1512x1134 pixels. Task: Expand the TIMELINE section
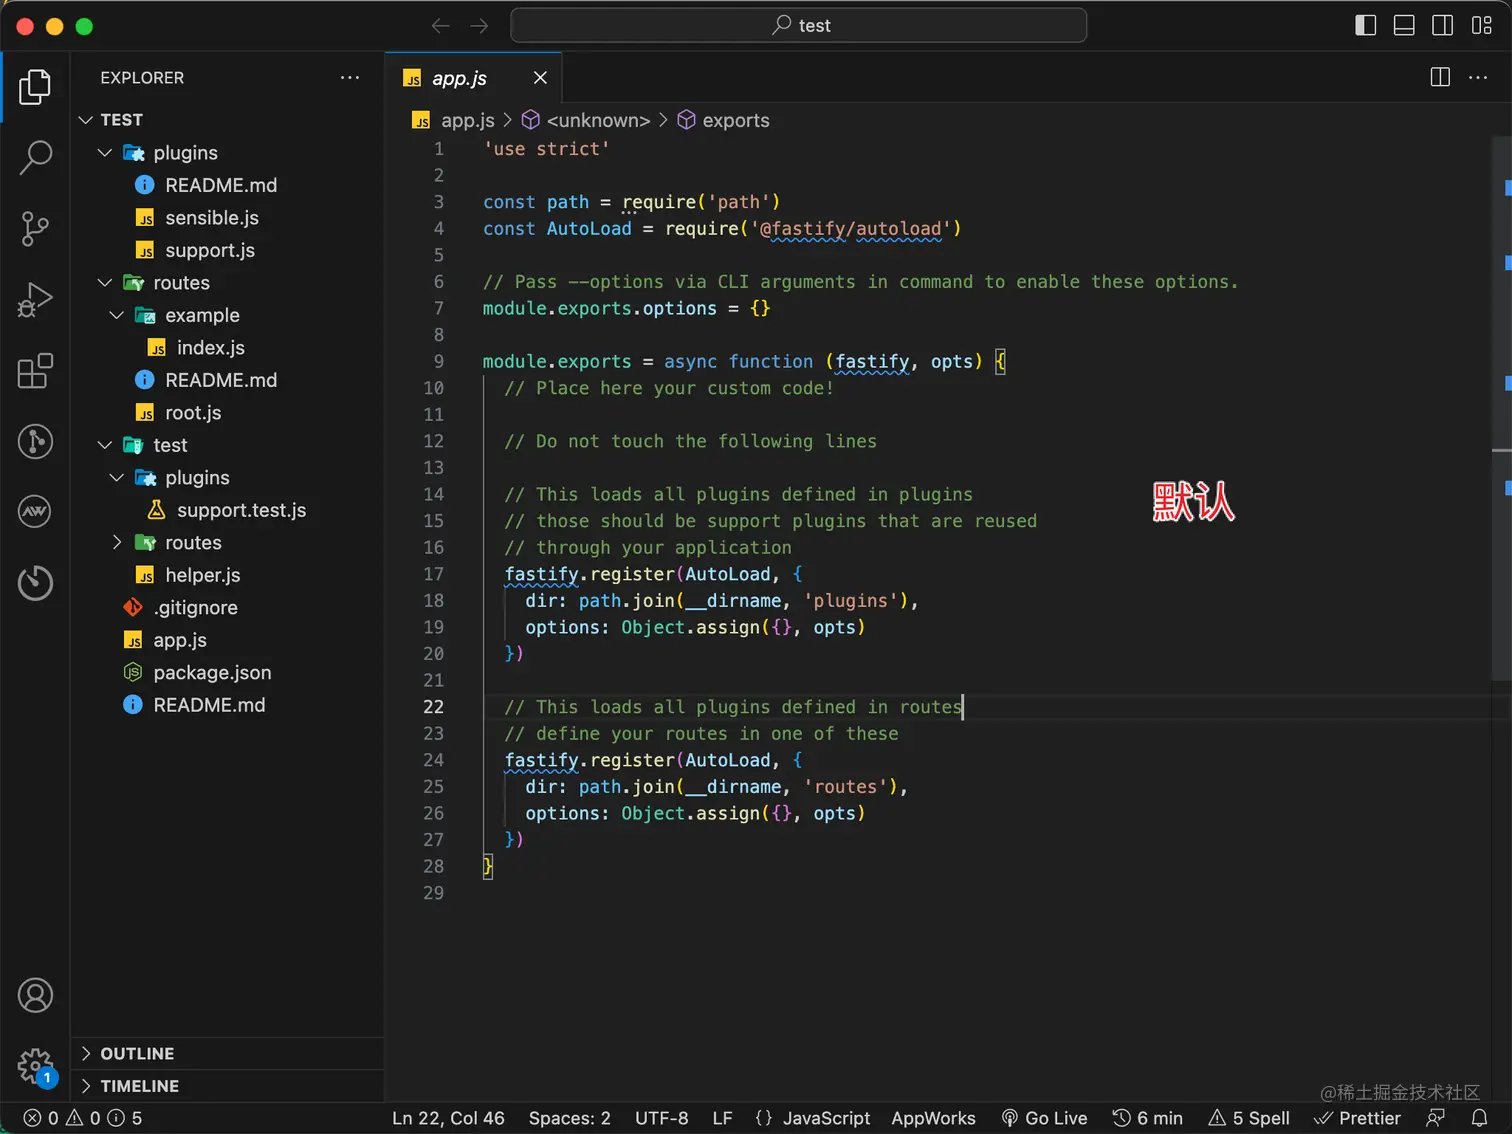228,1086
